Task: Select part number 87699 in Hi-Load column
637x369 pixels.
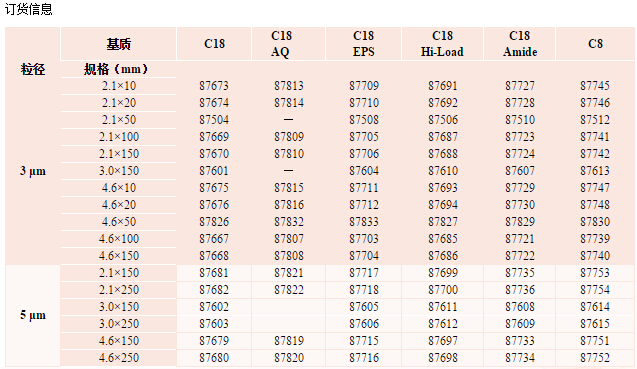Action: pos(442,273)
